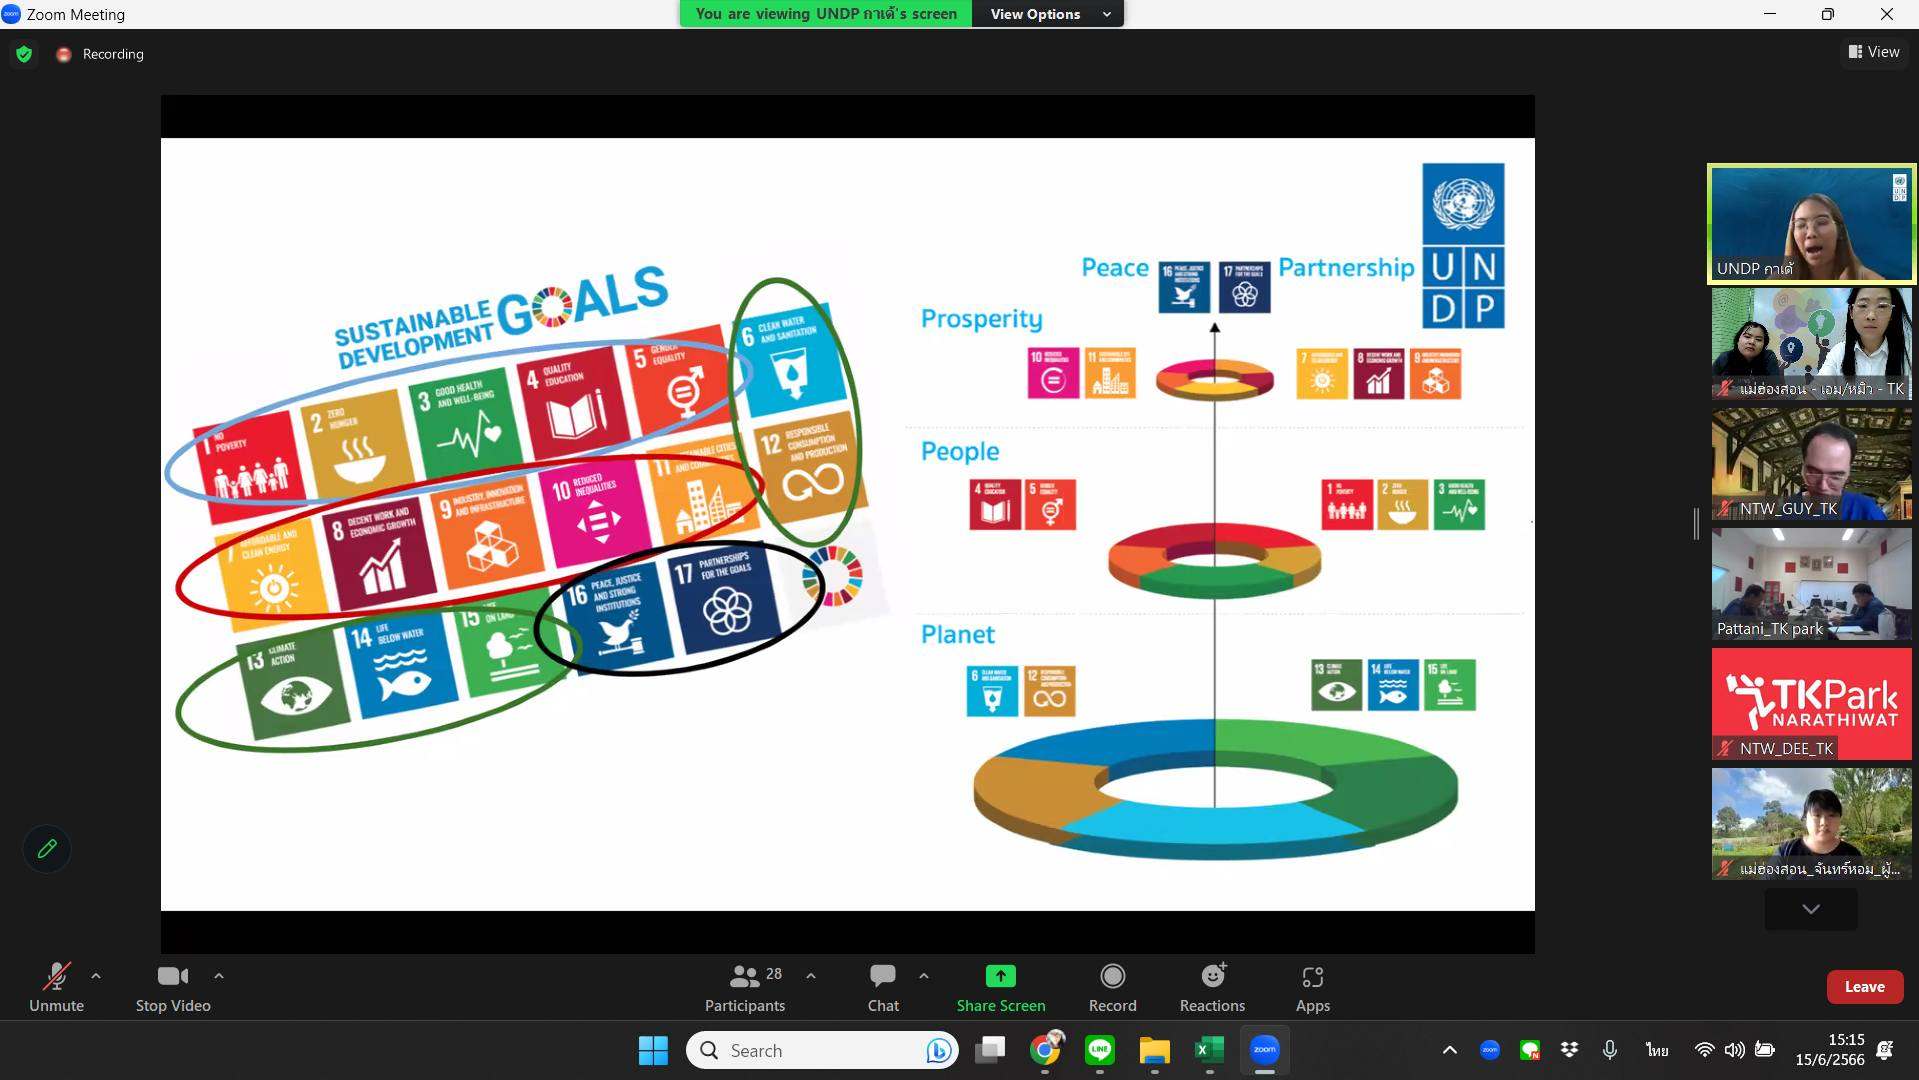Click the Share Screen button

(x=1000, y=986)
